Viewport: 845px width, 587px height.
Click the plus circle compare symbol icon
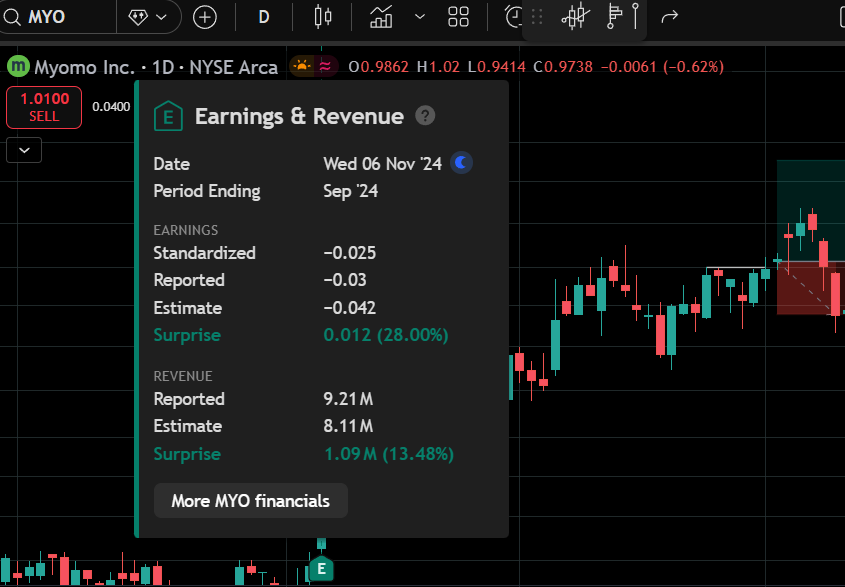tap(205, 17)
